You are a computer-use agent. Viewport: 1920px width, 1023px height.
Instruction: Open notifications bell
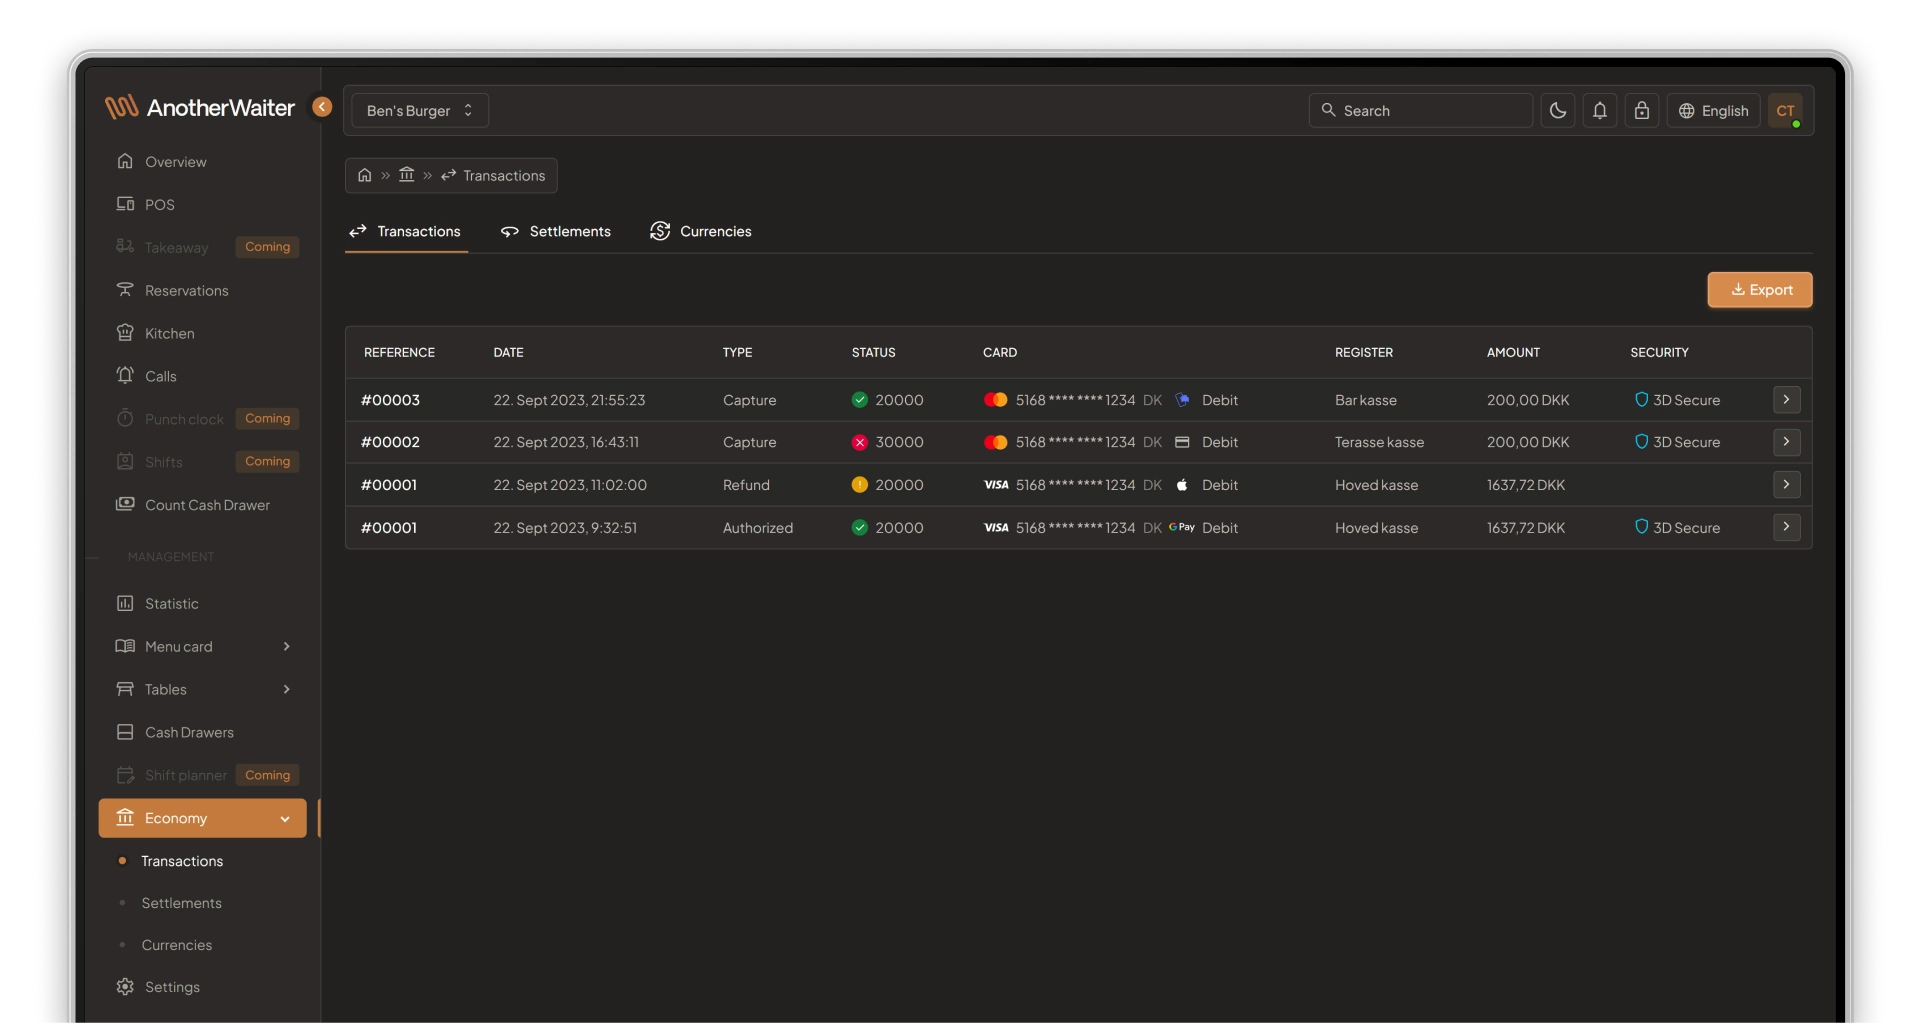pos(1600,110)
